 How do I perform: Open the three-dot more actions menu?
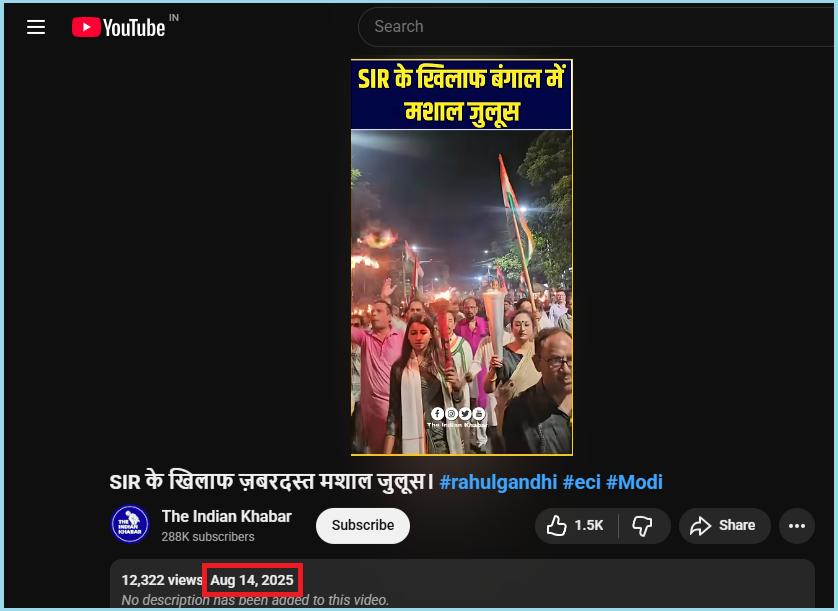(x=797, y=525)
